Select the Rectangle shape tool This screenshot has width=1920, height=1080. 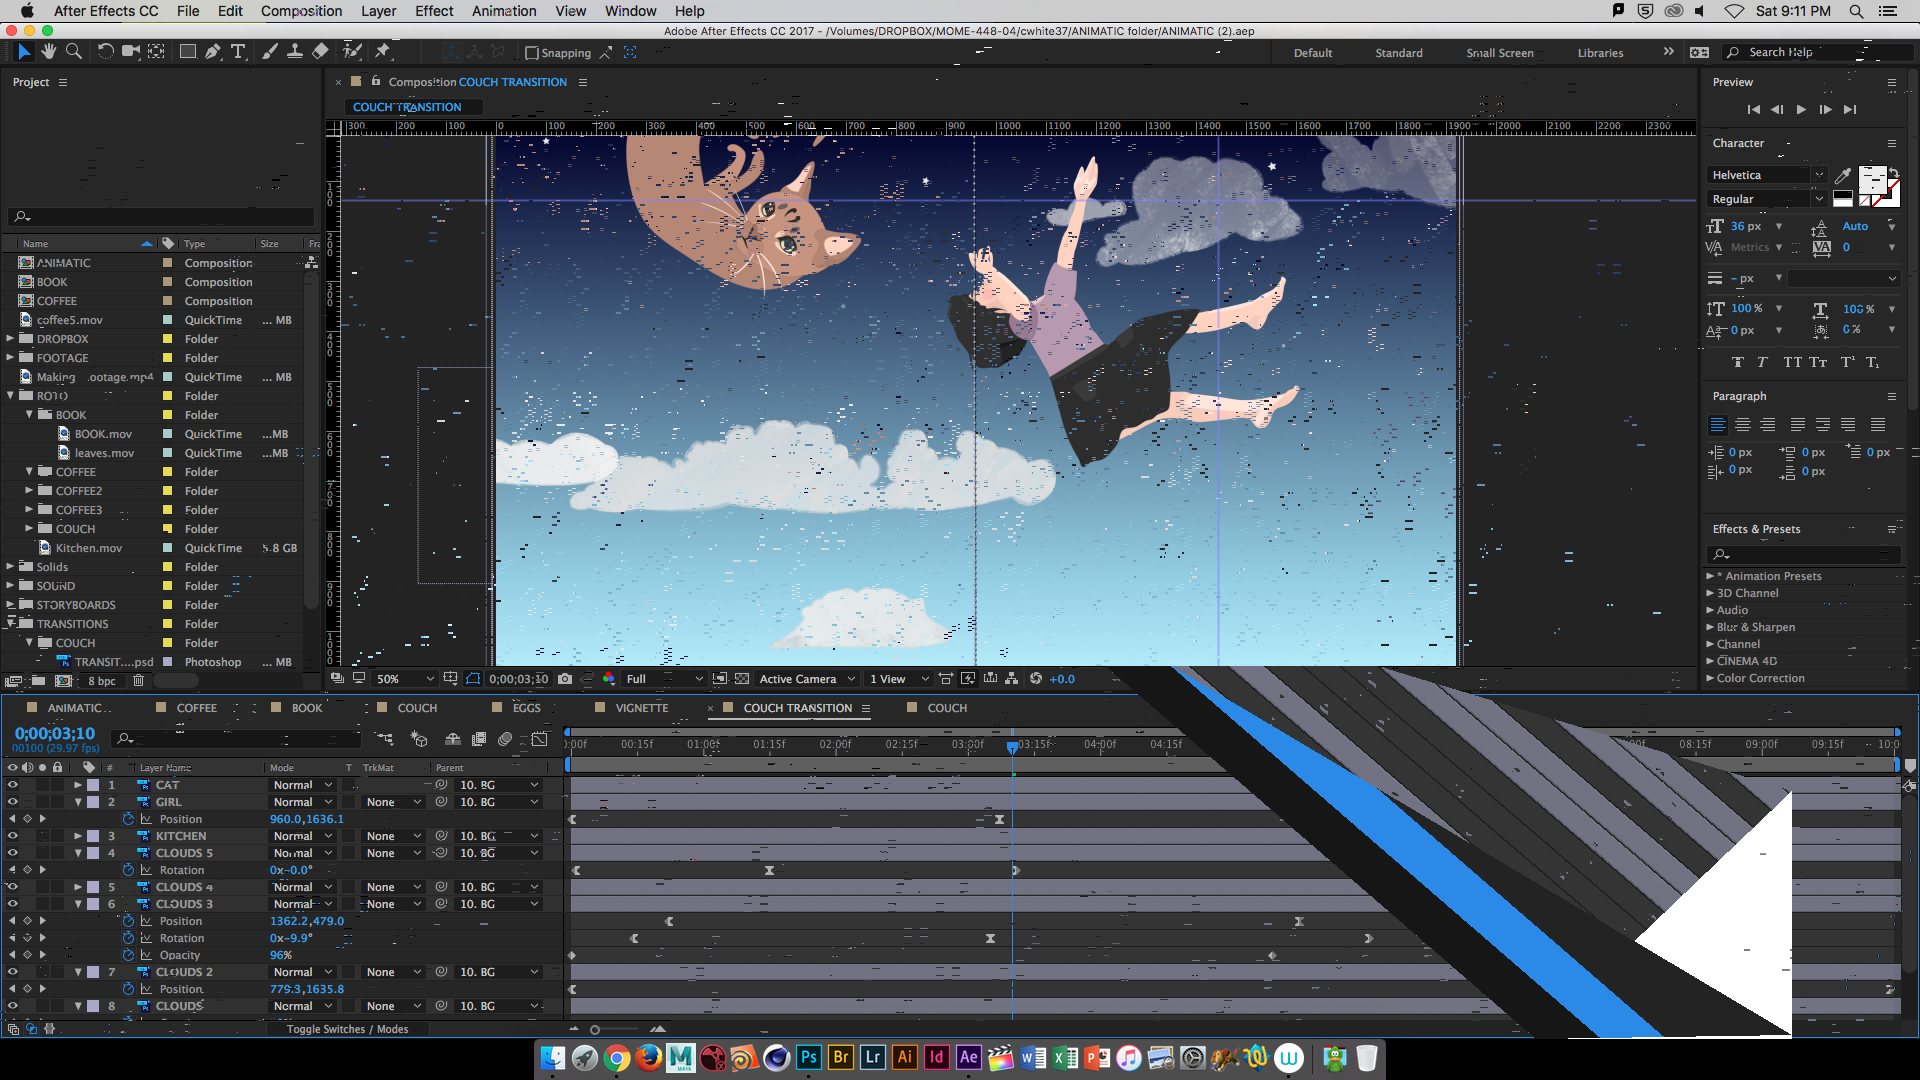pos(187,52)
